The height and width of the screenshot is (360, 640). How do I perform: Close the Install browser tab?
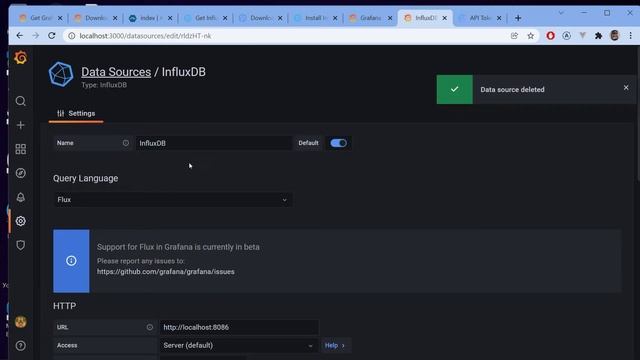point(335,18)
